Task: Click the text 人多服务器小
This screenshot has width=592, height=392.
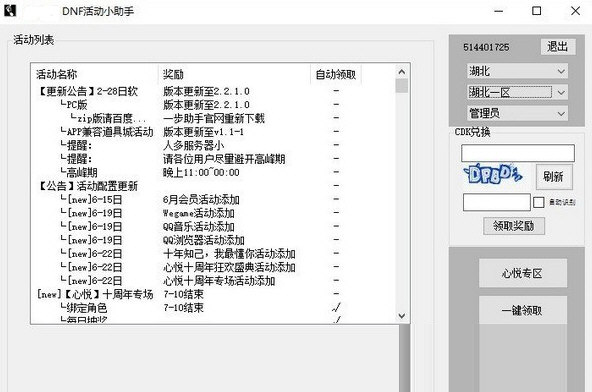Action: [x=194, y=145]
